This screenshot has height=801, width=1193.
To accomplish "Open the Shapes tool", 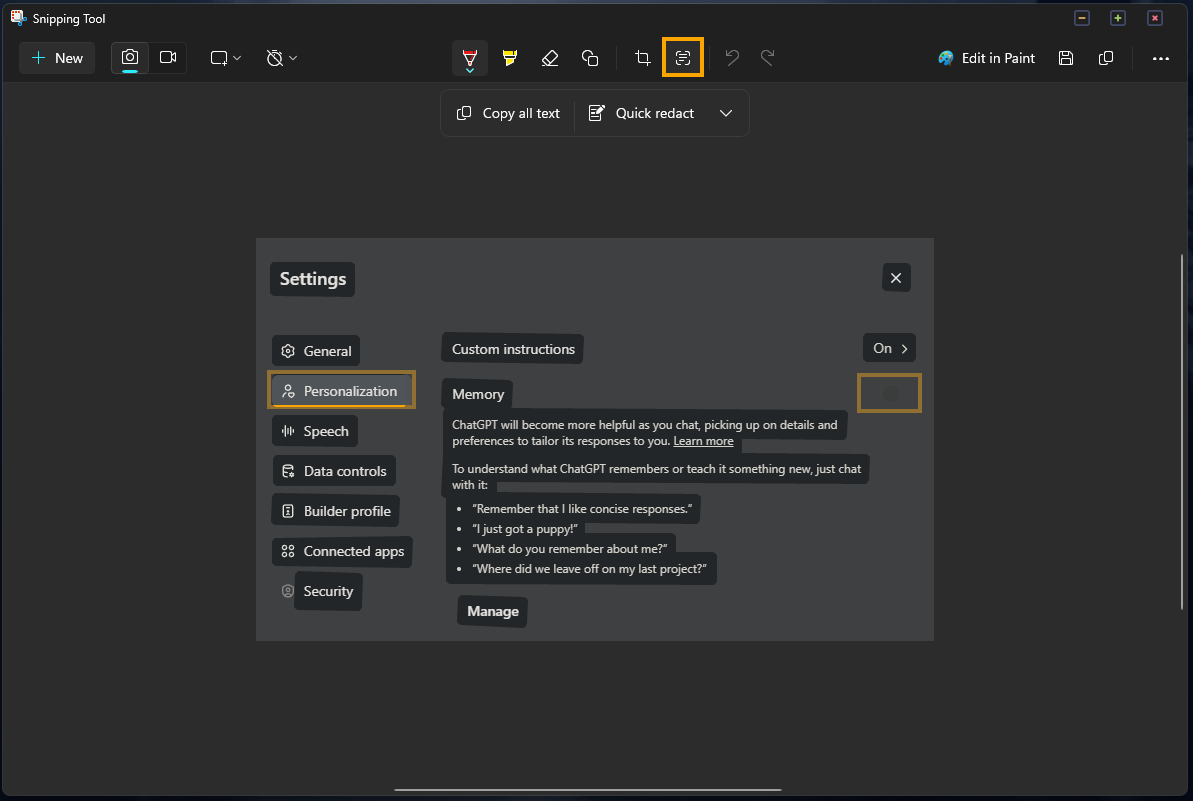I will (590, 58).
